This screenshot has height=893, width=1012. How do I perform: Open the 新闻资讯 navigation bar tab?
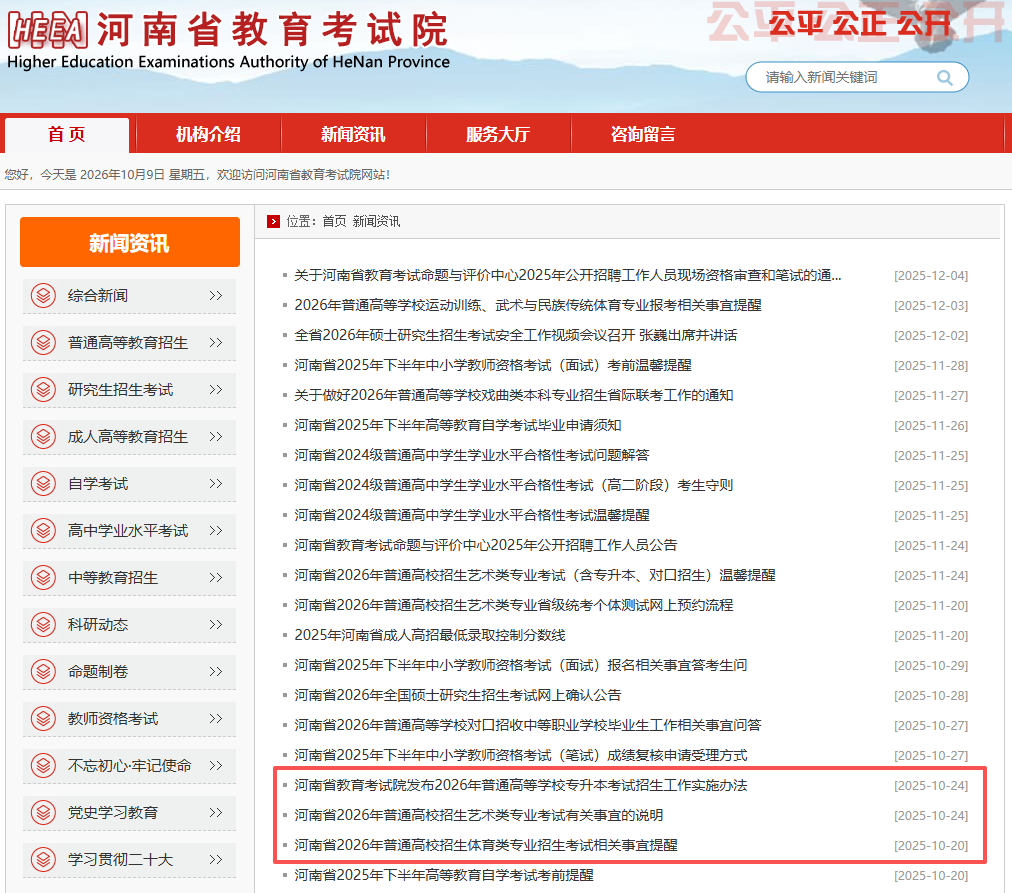tap(353, 134)
